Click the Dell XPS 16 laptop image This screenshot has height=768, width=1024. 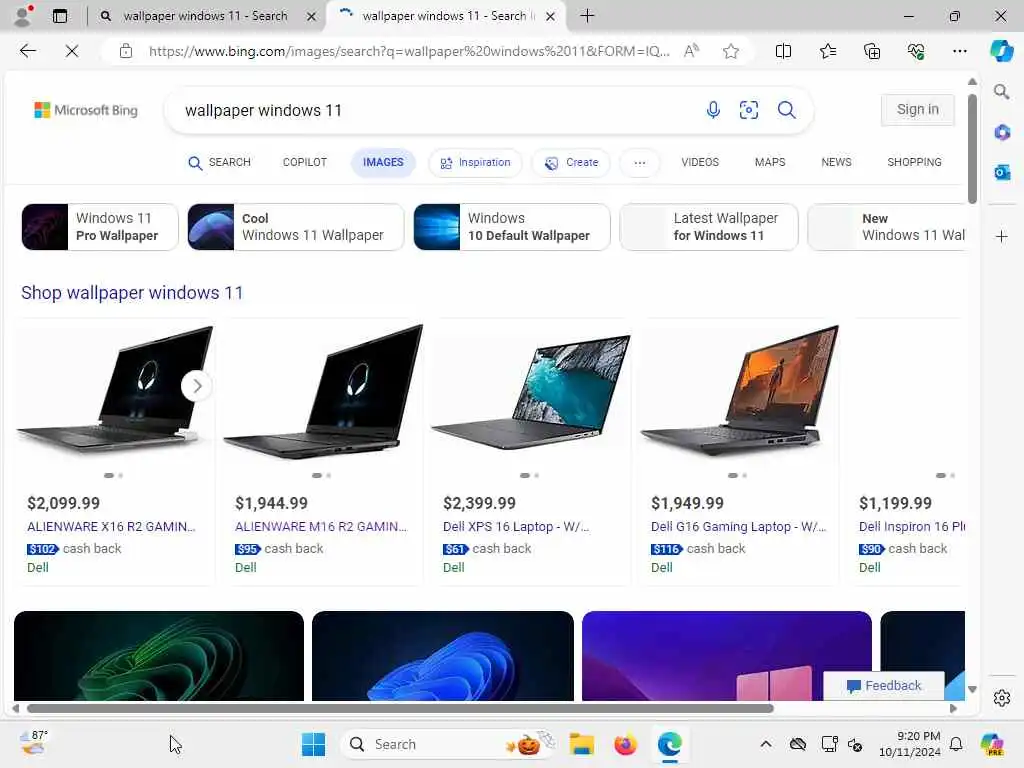tap(531, 392)
